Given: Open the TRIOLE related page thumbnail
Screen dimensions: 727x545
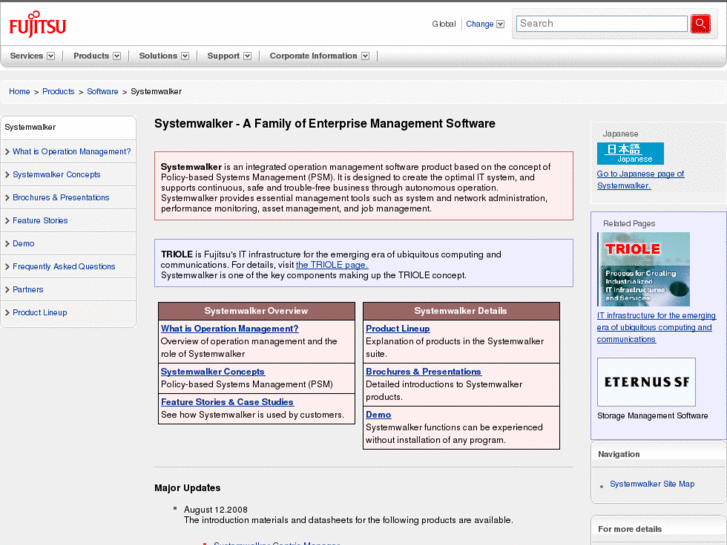Looking at the screenshot, I should tap(643, 269).
